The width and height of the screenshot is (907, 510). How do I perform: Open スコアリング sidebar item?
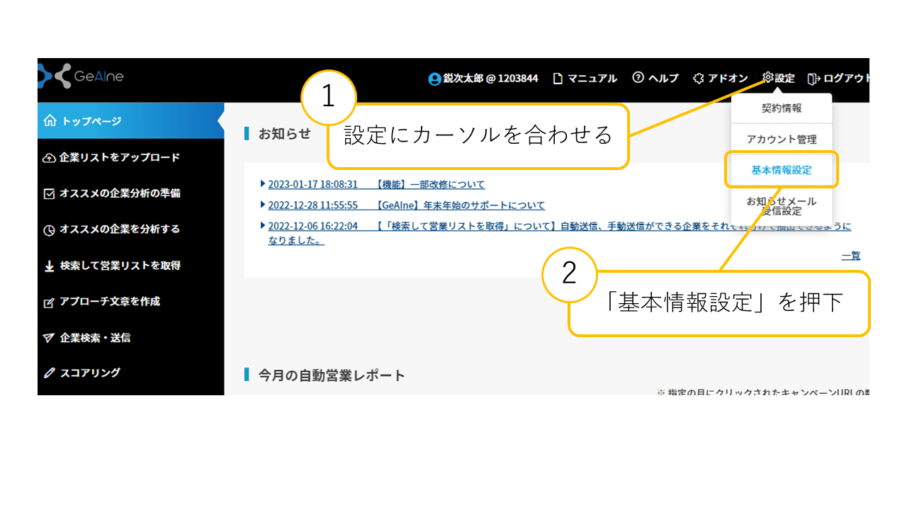(89, 373)
